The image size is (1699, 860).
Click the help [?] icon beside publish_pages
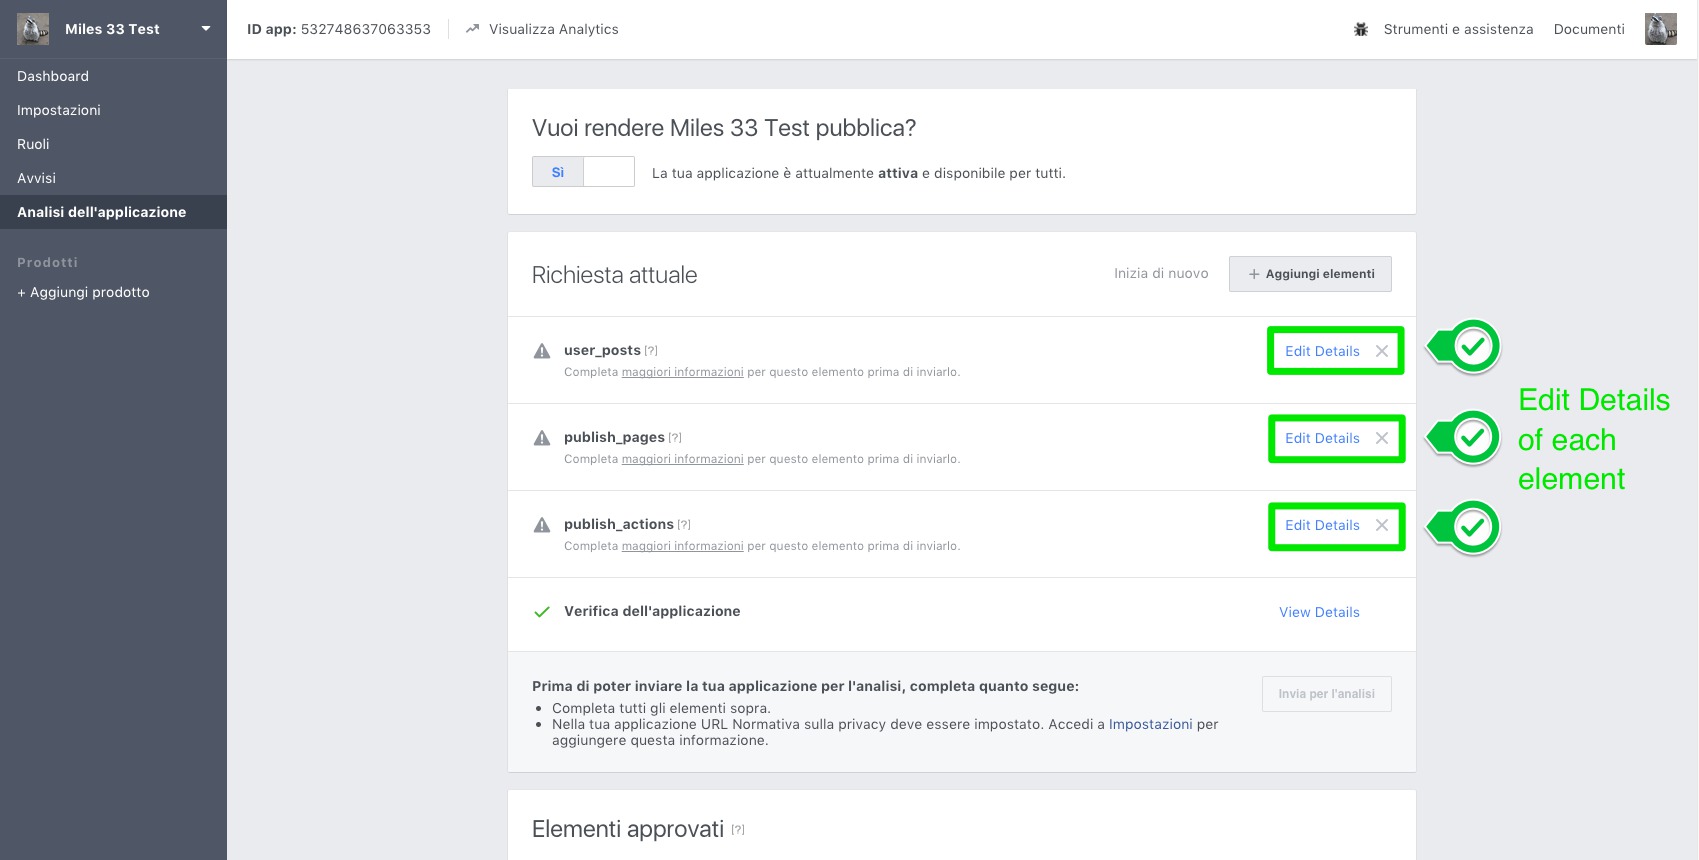675,438
